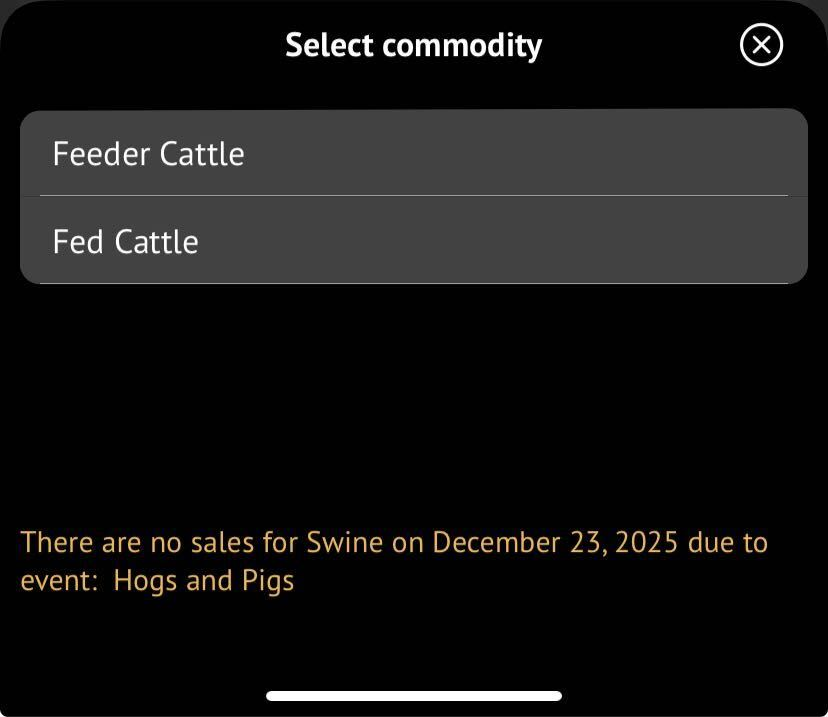Tap the home indicator bar

(413, 696)
